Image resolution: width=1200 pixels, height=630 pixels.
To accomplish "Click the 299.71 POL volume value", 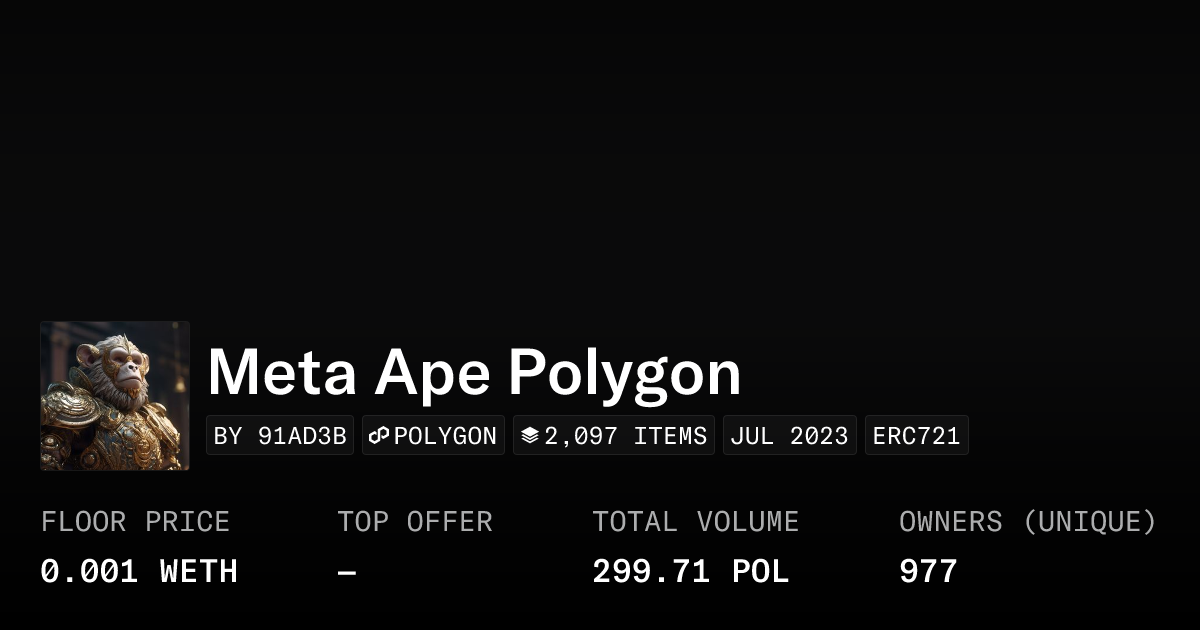I will 690,572.
